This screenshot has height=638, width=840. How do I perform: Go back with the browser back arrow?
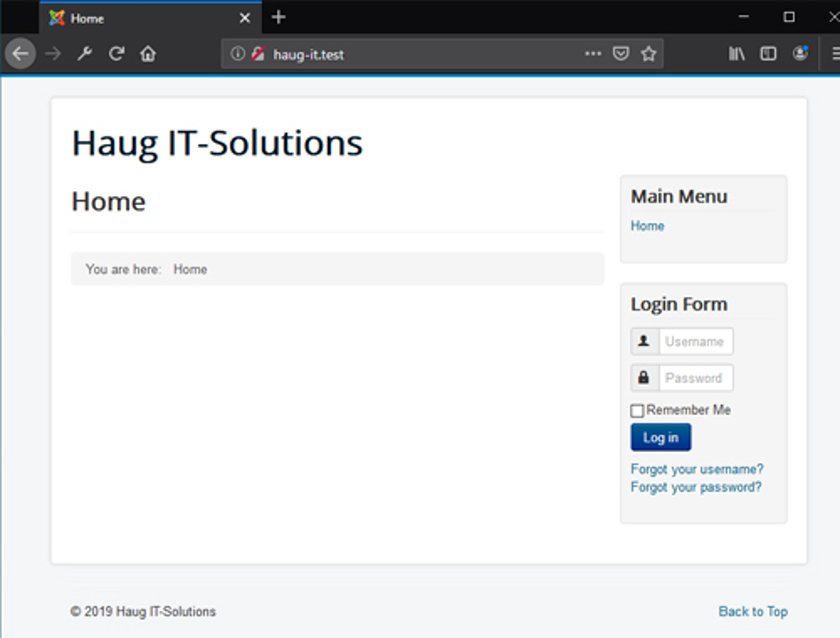tap(20, 54)
